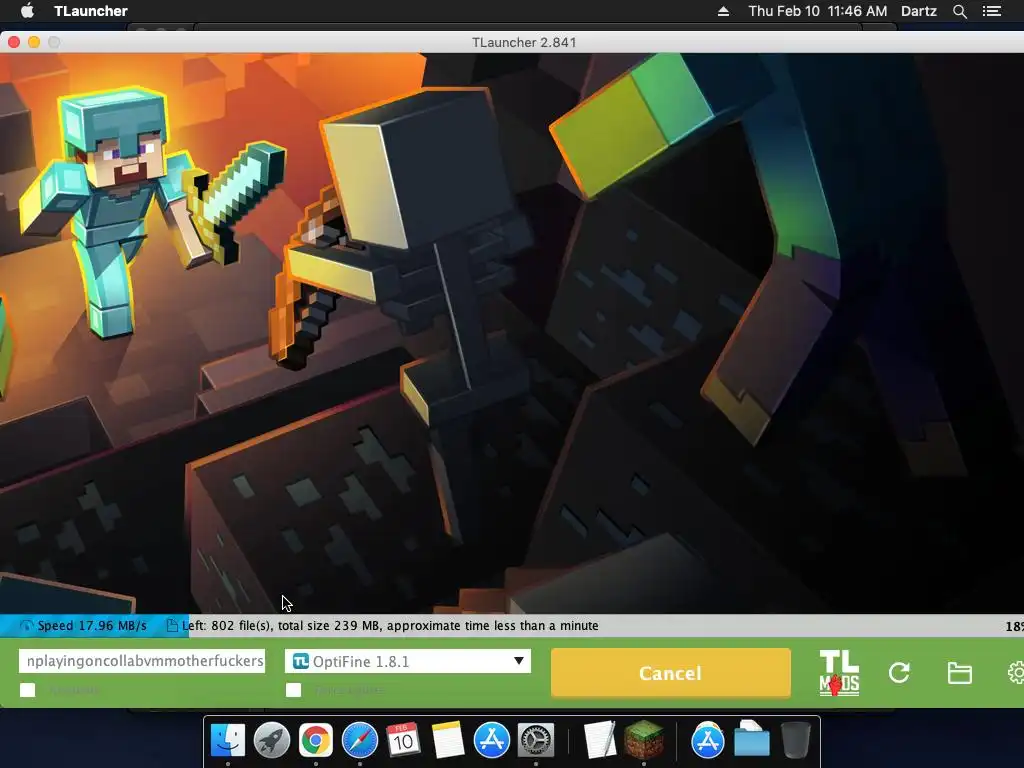The image size is (1024, 768).
Task: Open the Minecraft grass block dock icon
Action: click(x=644, y=740)
